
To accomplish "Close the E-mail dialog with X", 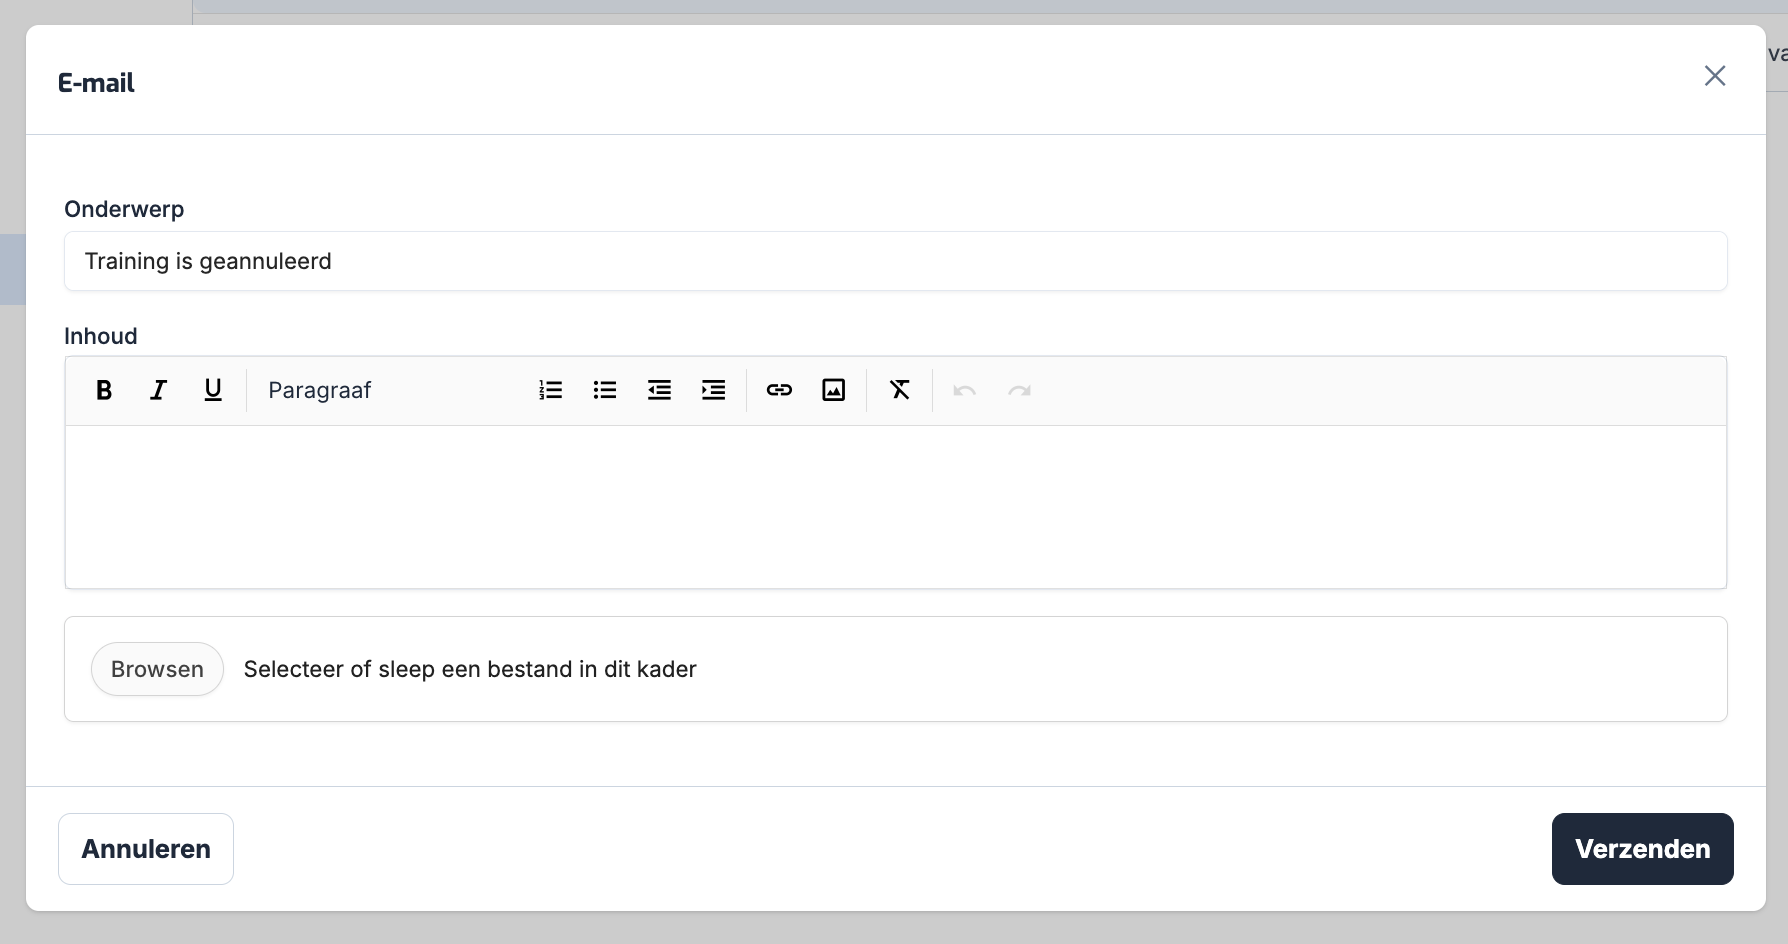I will click(x=1715, y=76).
